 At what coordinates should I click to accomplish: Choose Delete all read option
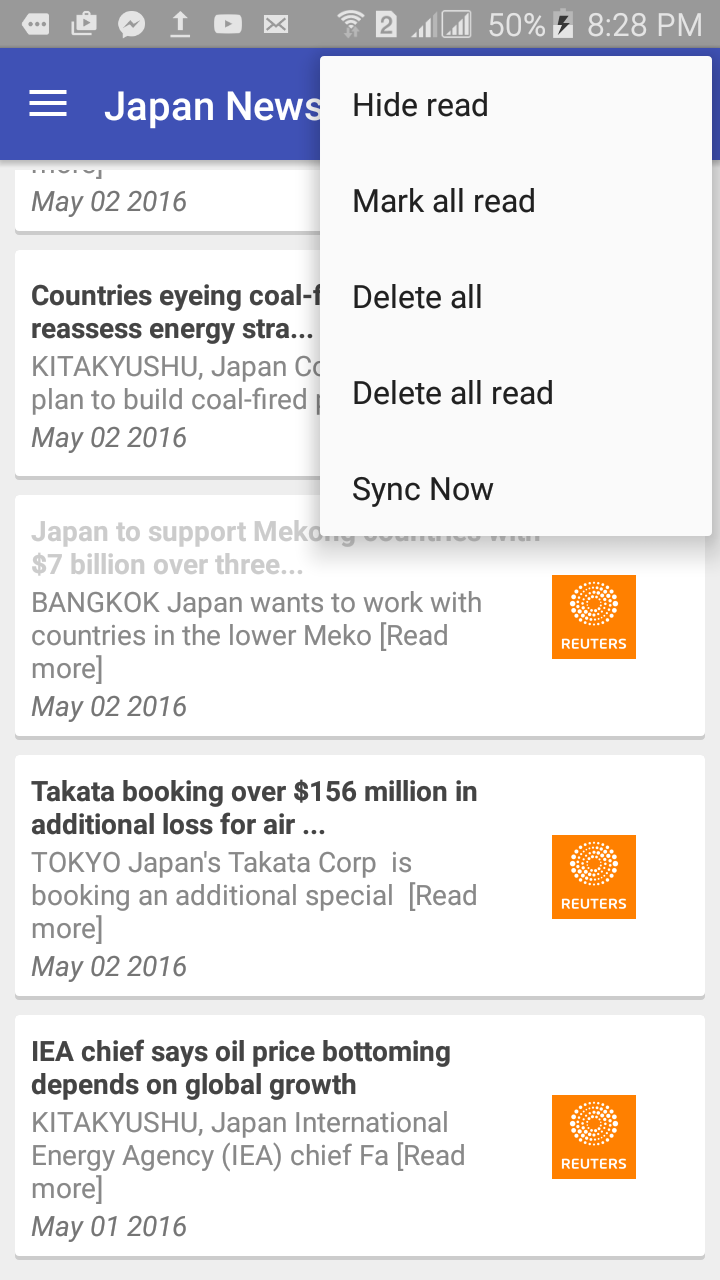point(452,393)
